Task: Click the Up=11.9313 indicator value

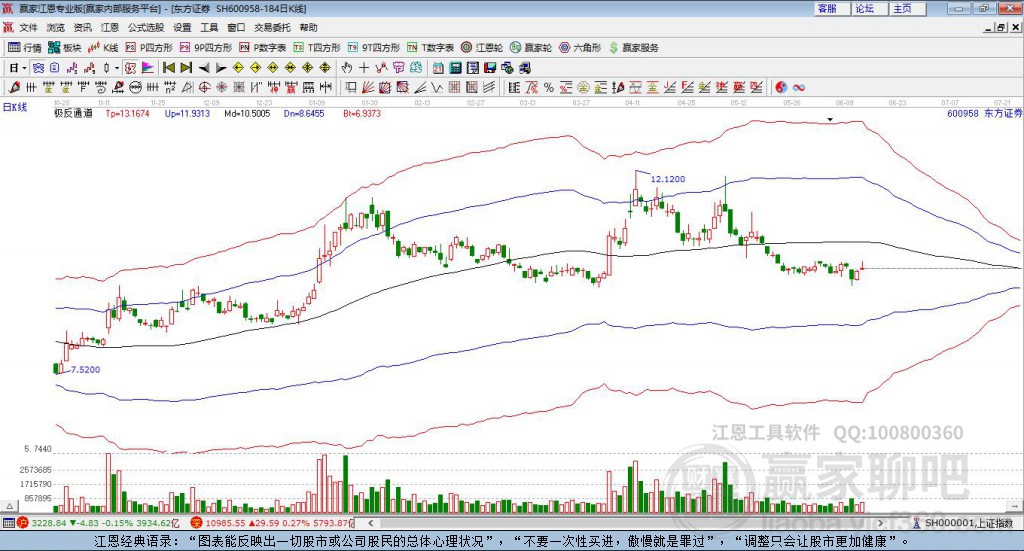Action: tap(187, 114)
